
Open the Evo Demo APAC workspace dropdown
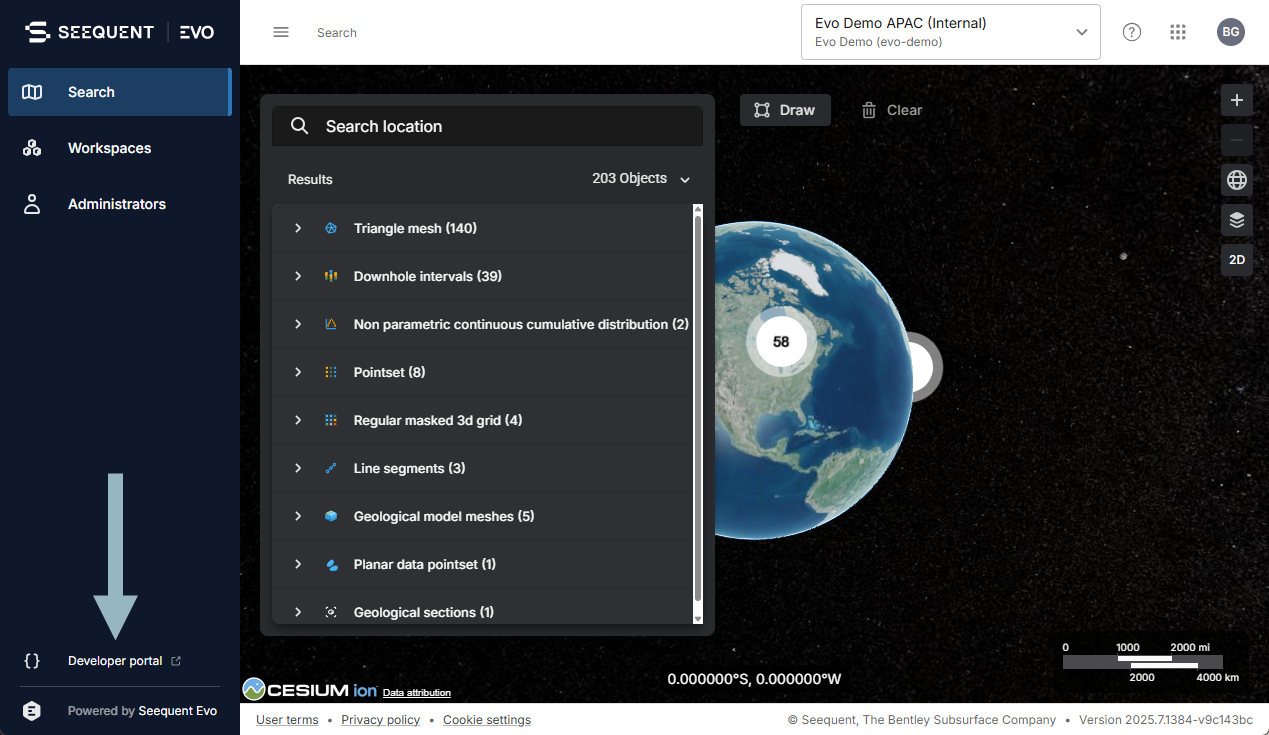pos(950,32)
